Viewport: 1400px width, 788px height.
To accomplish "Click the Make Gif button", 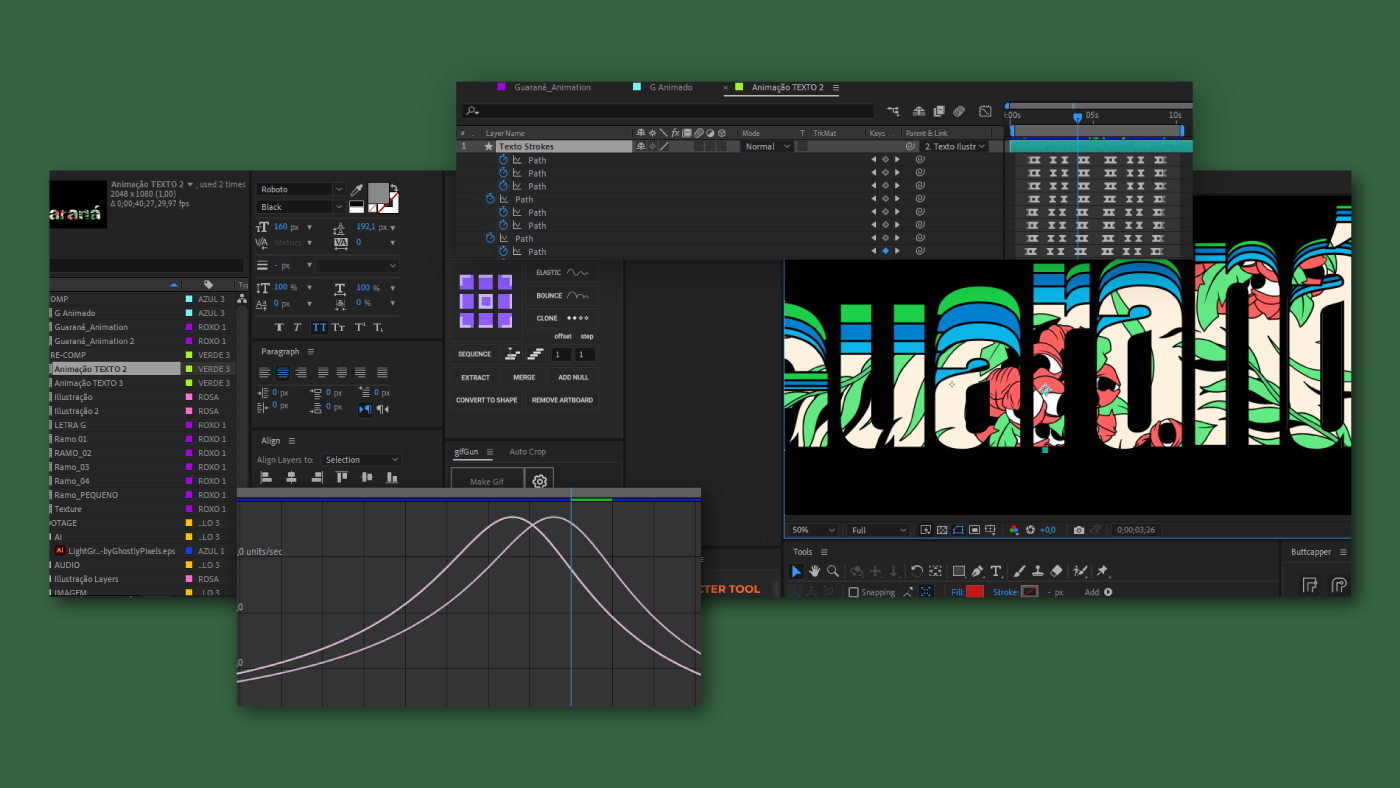I will tap(487, 481).
